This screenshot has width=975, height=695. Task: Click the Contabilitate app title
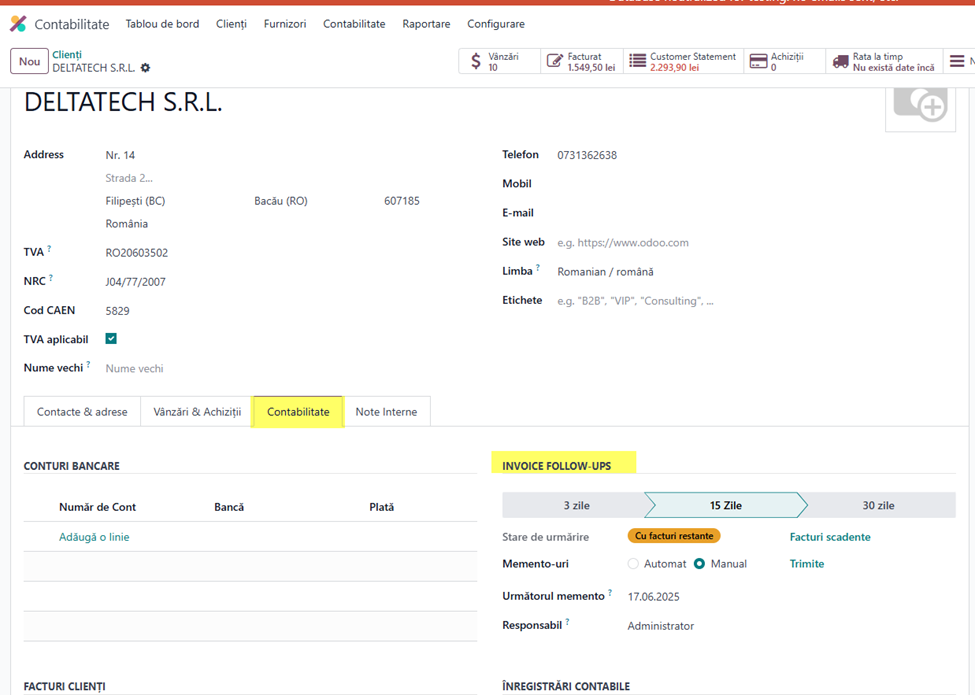(x=72, y=24)
